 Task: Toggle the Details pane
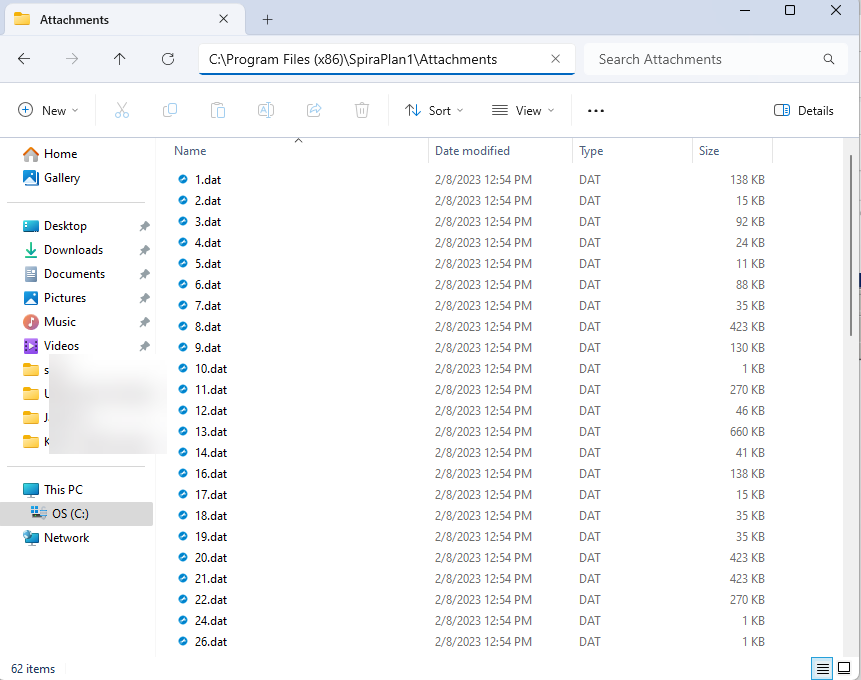click(x=804, y=111)
